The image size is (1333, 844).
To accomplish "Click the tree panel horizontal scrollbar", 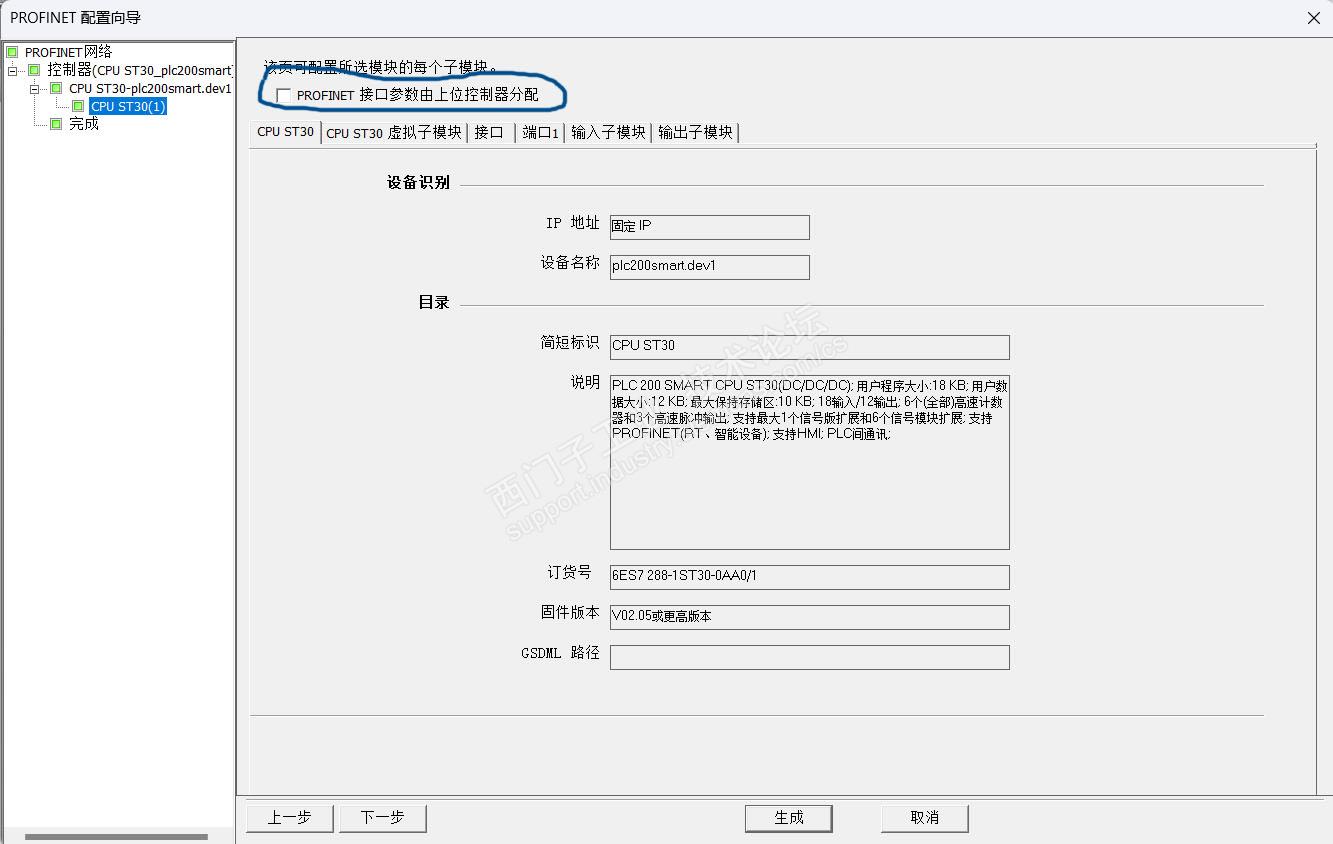I will [116, 836].
